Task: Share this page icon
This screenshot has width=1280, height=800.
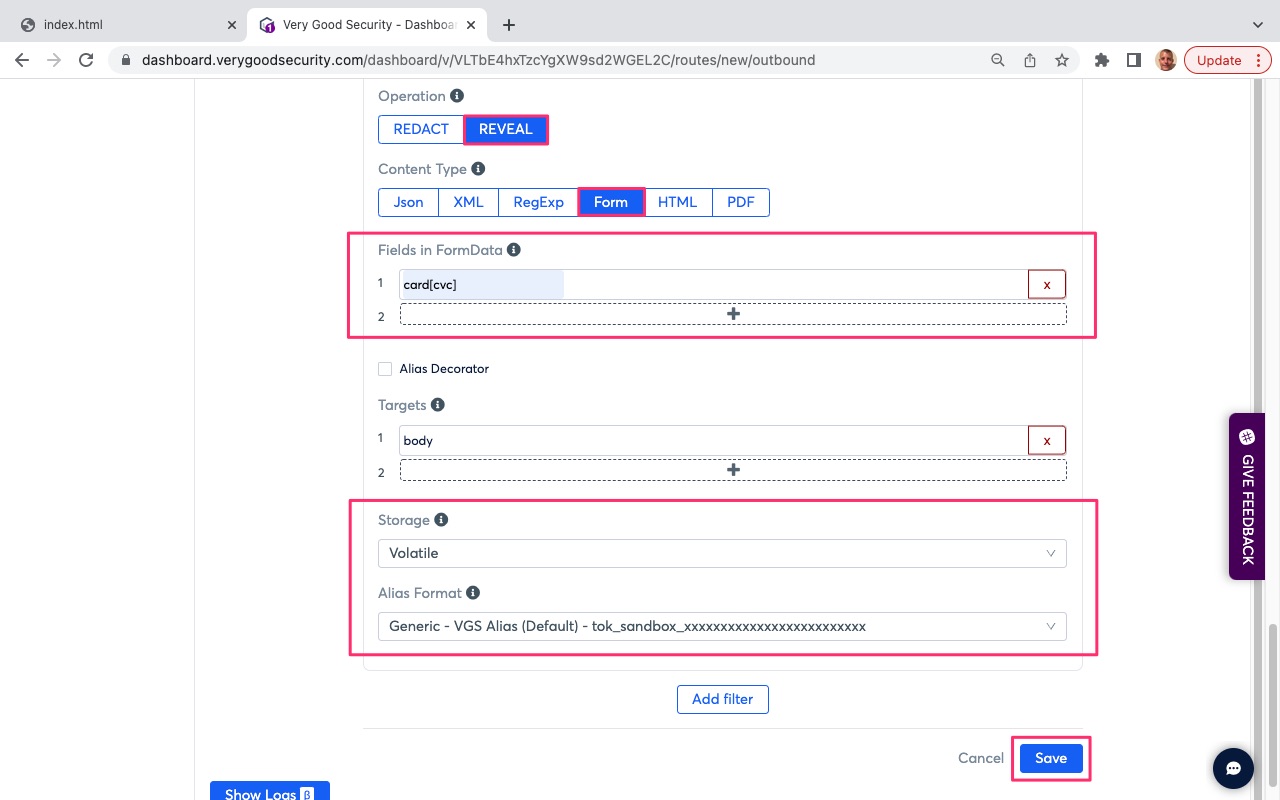Action: 1030,60
